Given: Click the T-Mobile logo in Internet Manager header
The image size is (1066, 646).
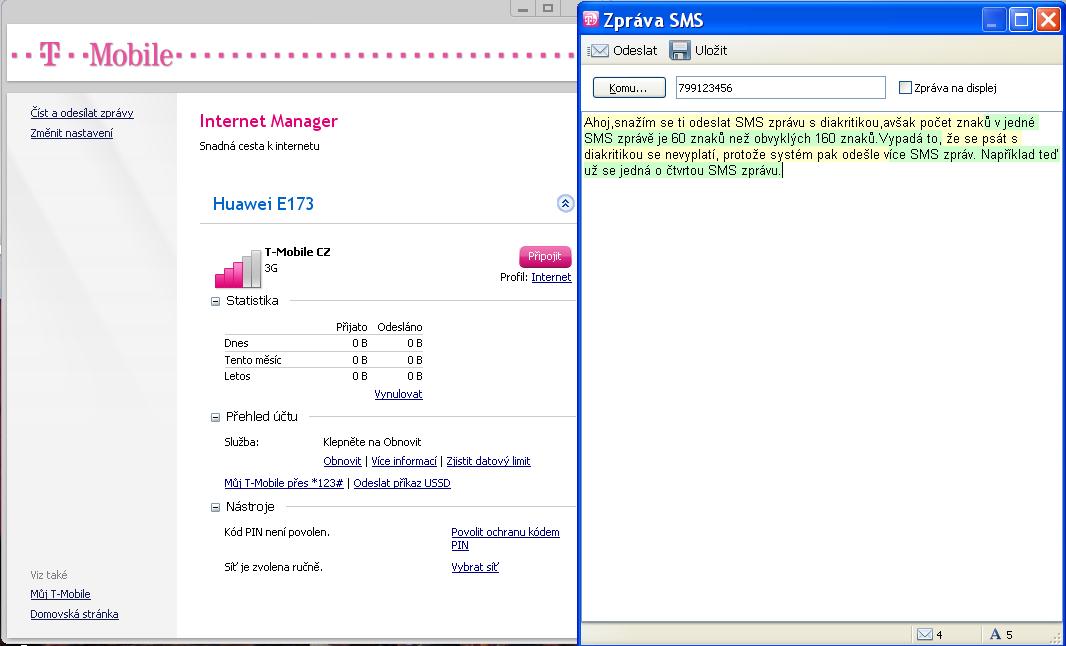Looking at the screenshot, I should coord(107,54).
